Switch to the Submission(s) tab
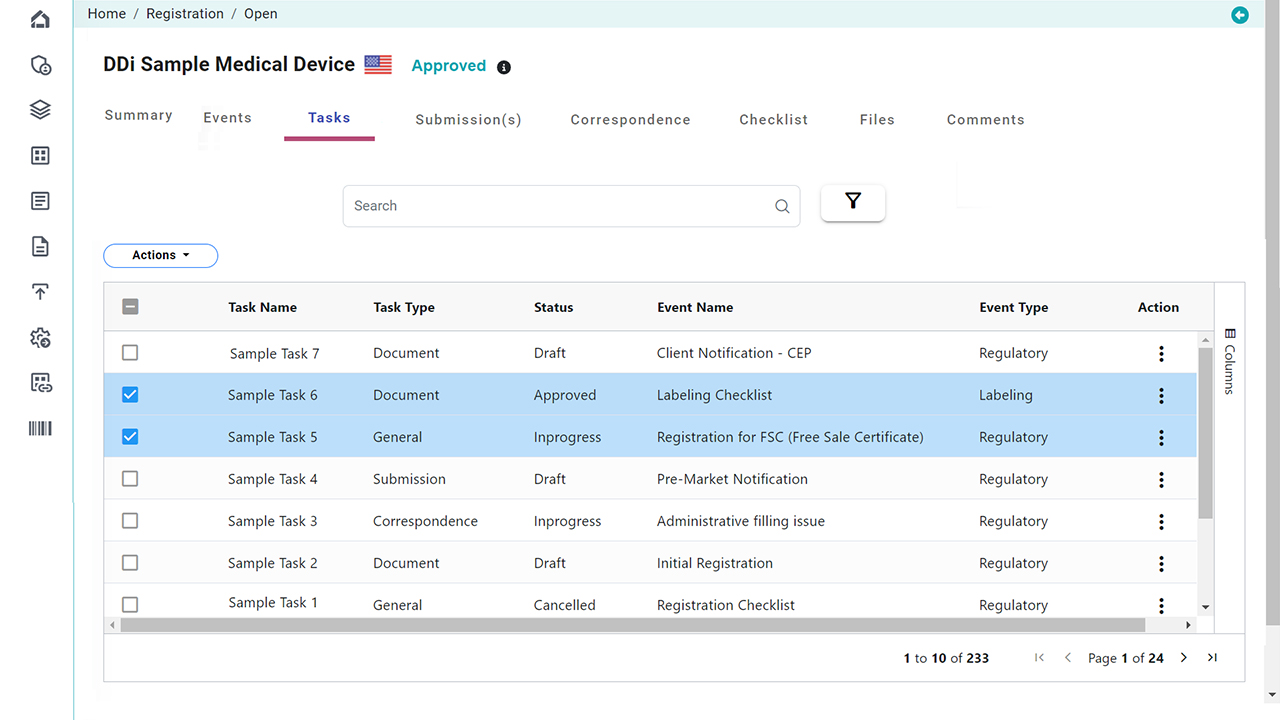This screenshot has width=1280, height=720. pyautogui.click(x=468, y=120)
